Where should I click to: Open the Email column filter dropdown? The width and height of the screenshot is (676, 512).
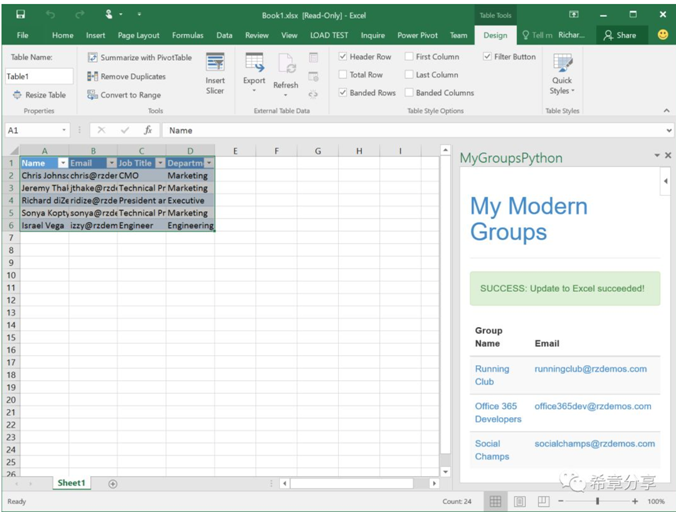pyautogui.click(x=112, y=163)
